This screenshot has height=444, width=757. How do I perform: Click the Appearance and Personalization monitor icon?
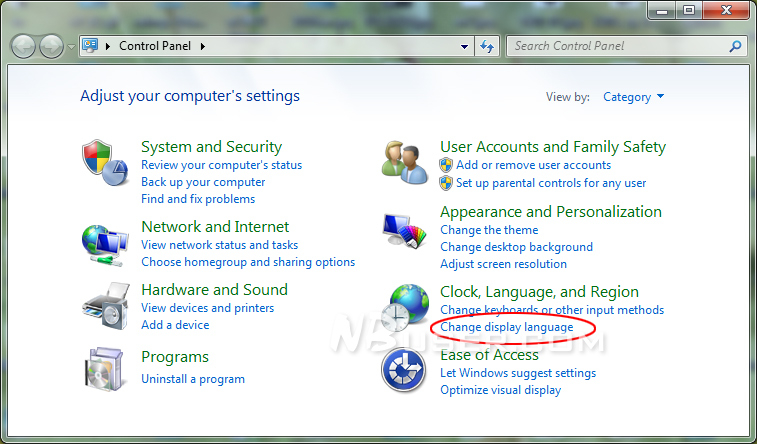click(405, 231)
